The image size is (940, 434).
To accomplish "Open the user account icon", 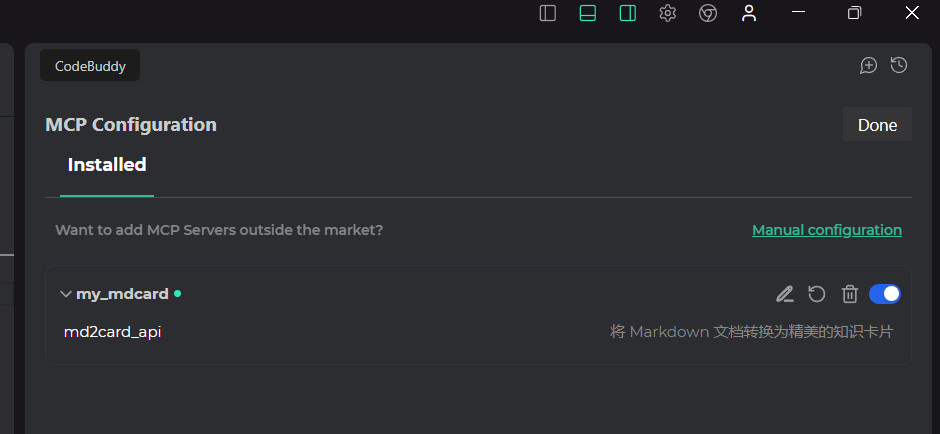I will [748, 13].
